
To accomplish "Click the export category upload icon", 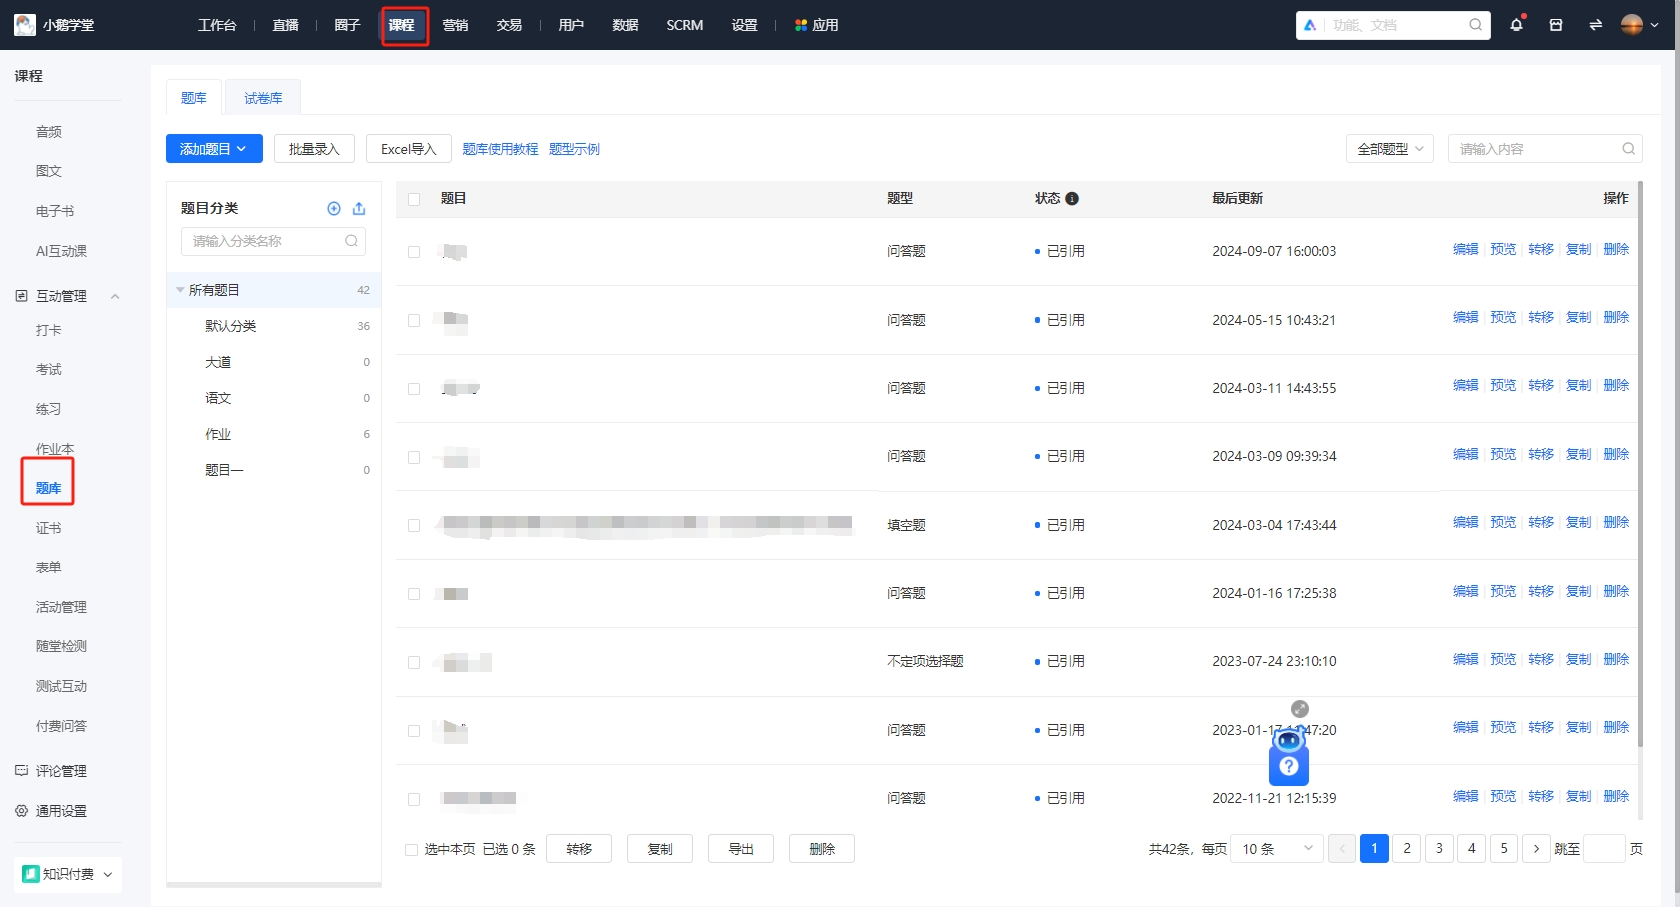I will point(359,208).
